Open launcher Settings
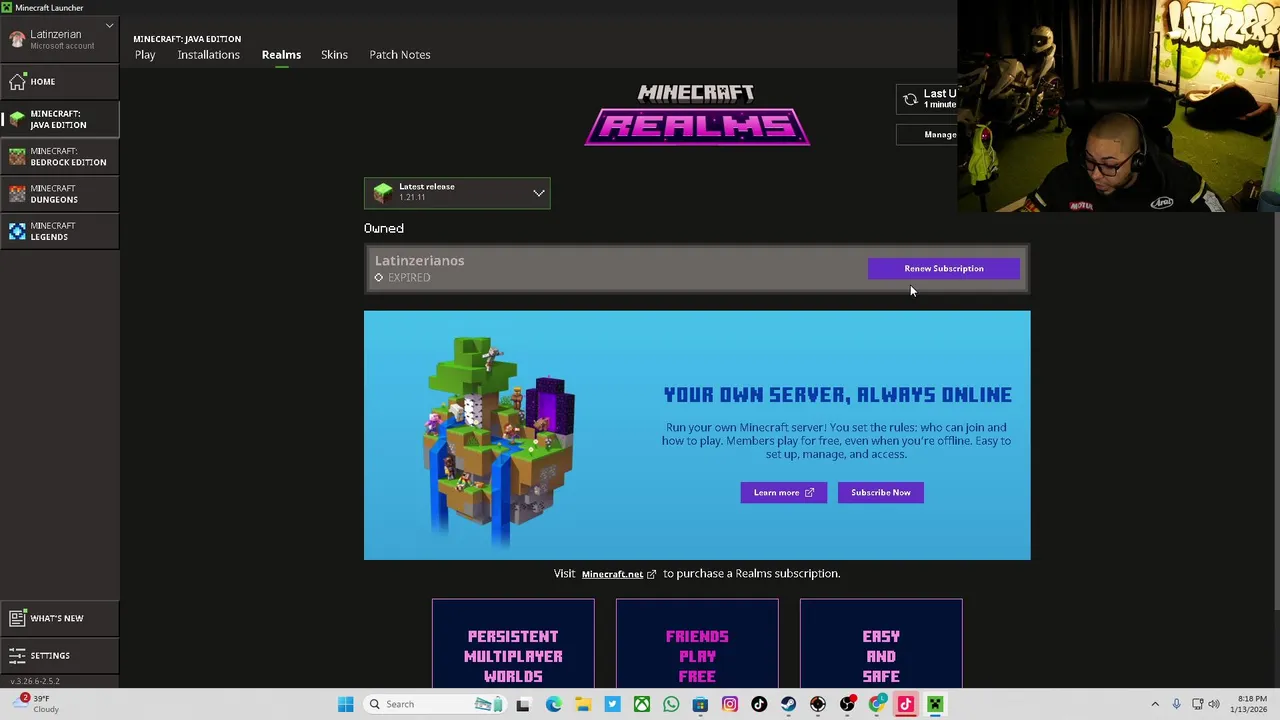 59,655
